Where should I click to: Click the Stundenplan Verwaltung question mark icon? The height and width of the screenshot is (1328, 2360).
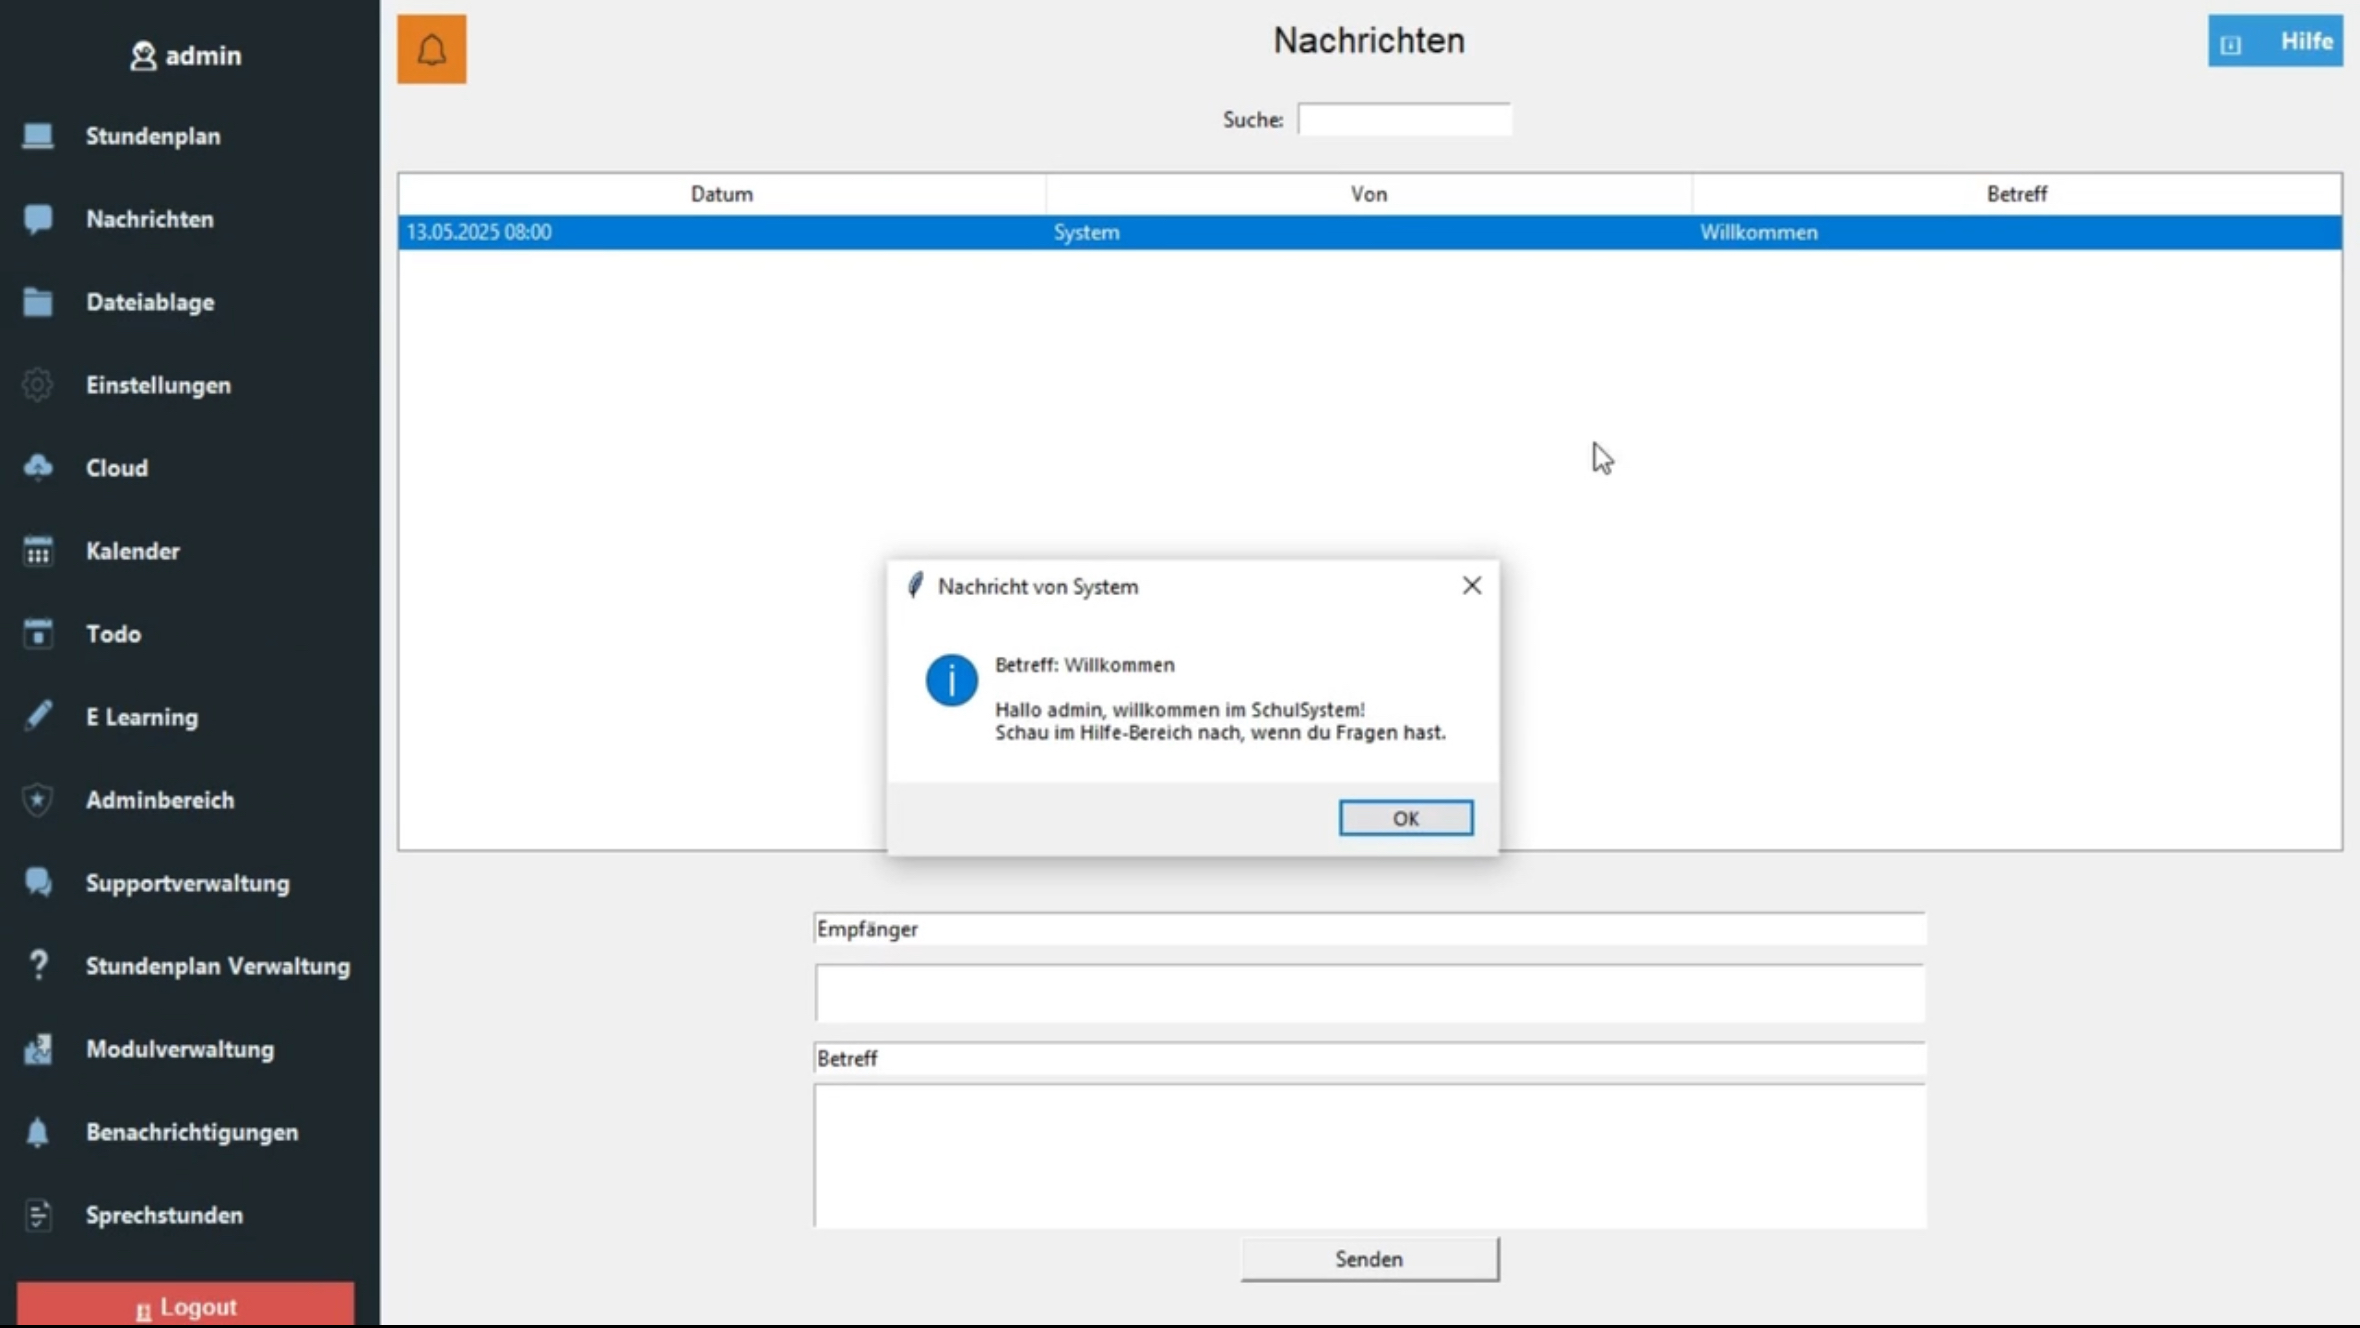click(38, 965)
